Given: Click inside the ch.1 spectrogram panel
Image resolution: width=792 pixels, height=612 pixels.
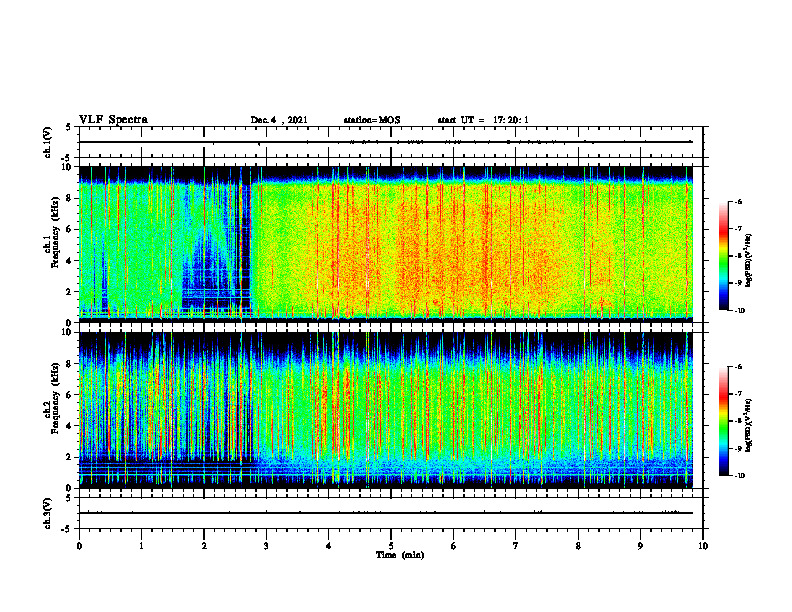Looking at the screenshot, I should tap(386, 244).
